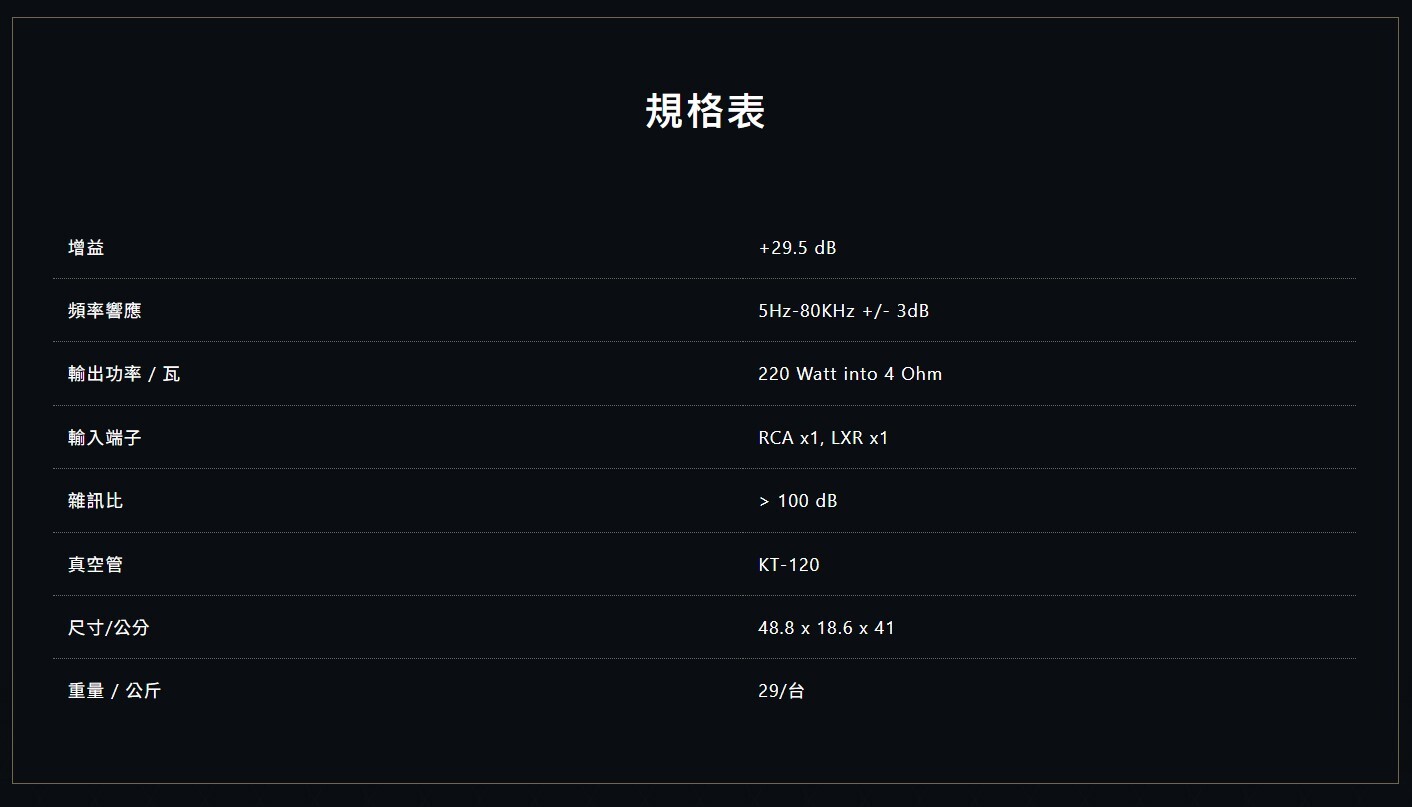
Task: Click the 5Hz-80KHz frequency range text
Action: tap(806, 311)
